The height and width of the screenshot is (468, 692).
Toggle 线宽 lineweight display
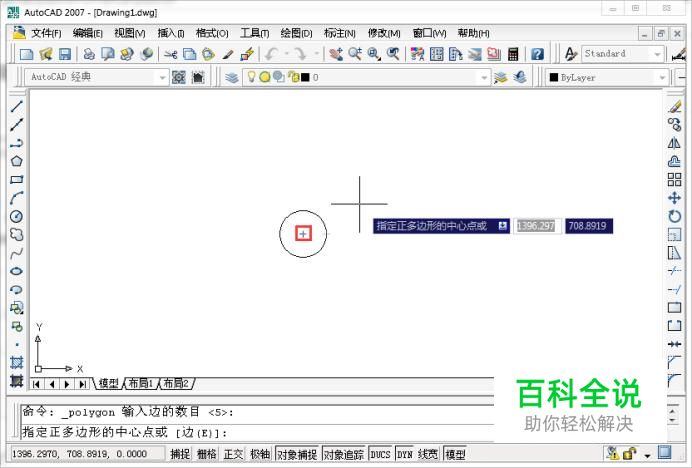tap(428, 454)
